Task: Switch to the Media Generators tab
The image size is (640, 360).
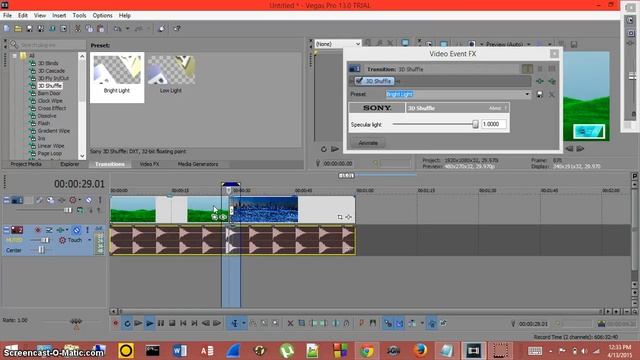Action: (x=198, y=164)
